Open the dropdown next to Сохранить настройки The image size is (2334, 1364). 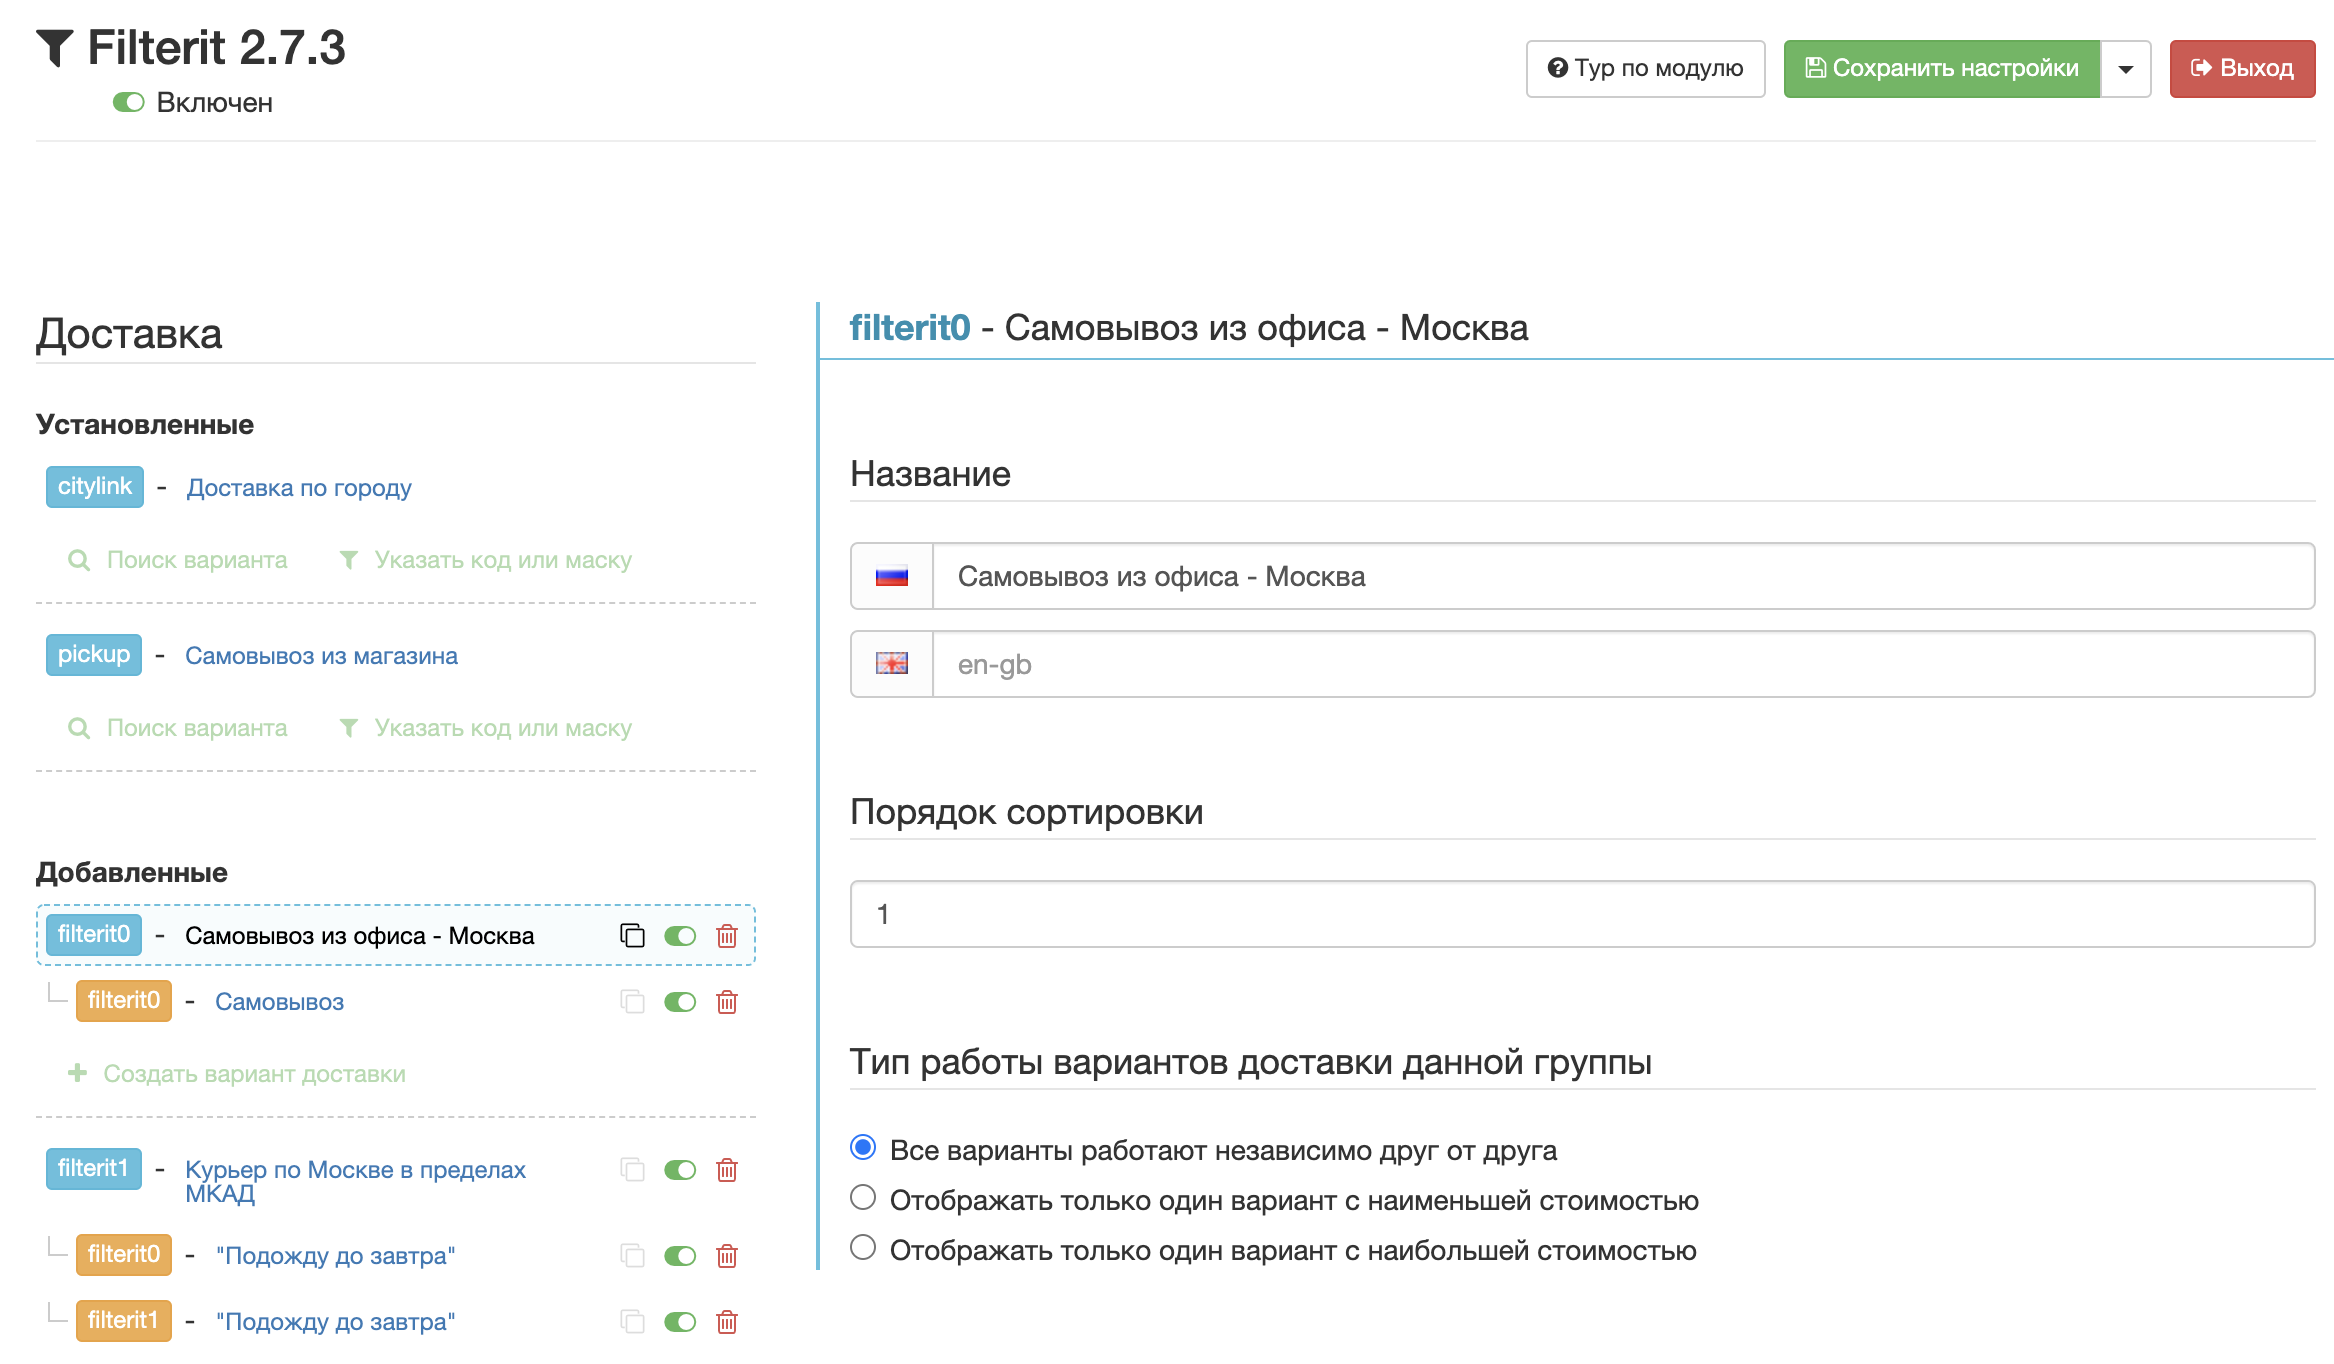[2125, 69]
